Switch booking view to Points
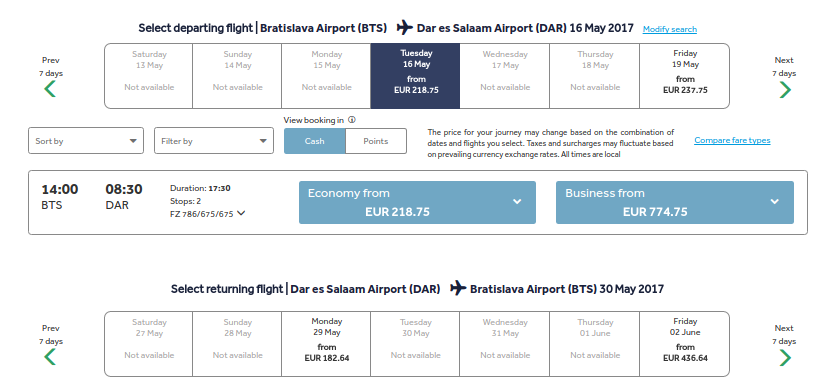Image resolution: width=827 pixels, height=382 pixels. pos(376,141)
